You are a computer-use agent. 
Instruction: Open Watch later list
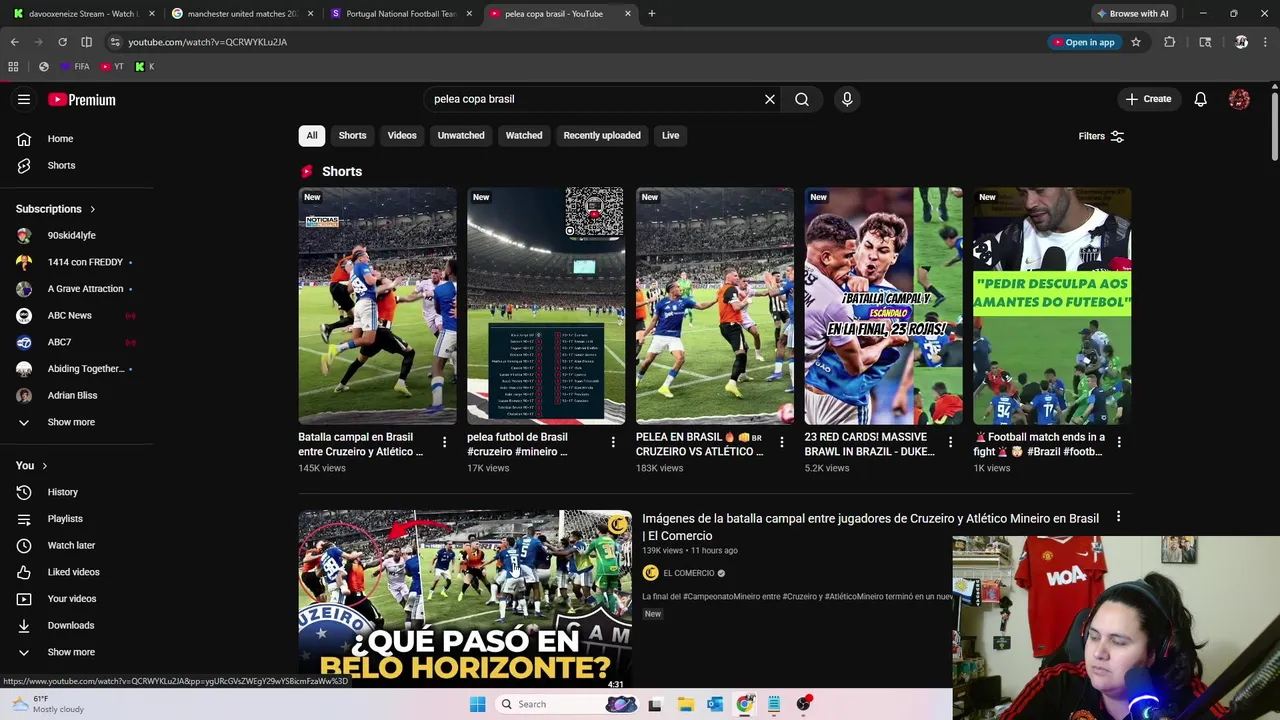coord(71,545)
